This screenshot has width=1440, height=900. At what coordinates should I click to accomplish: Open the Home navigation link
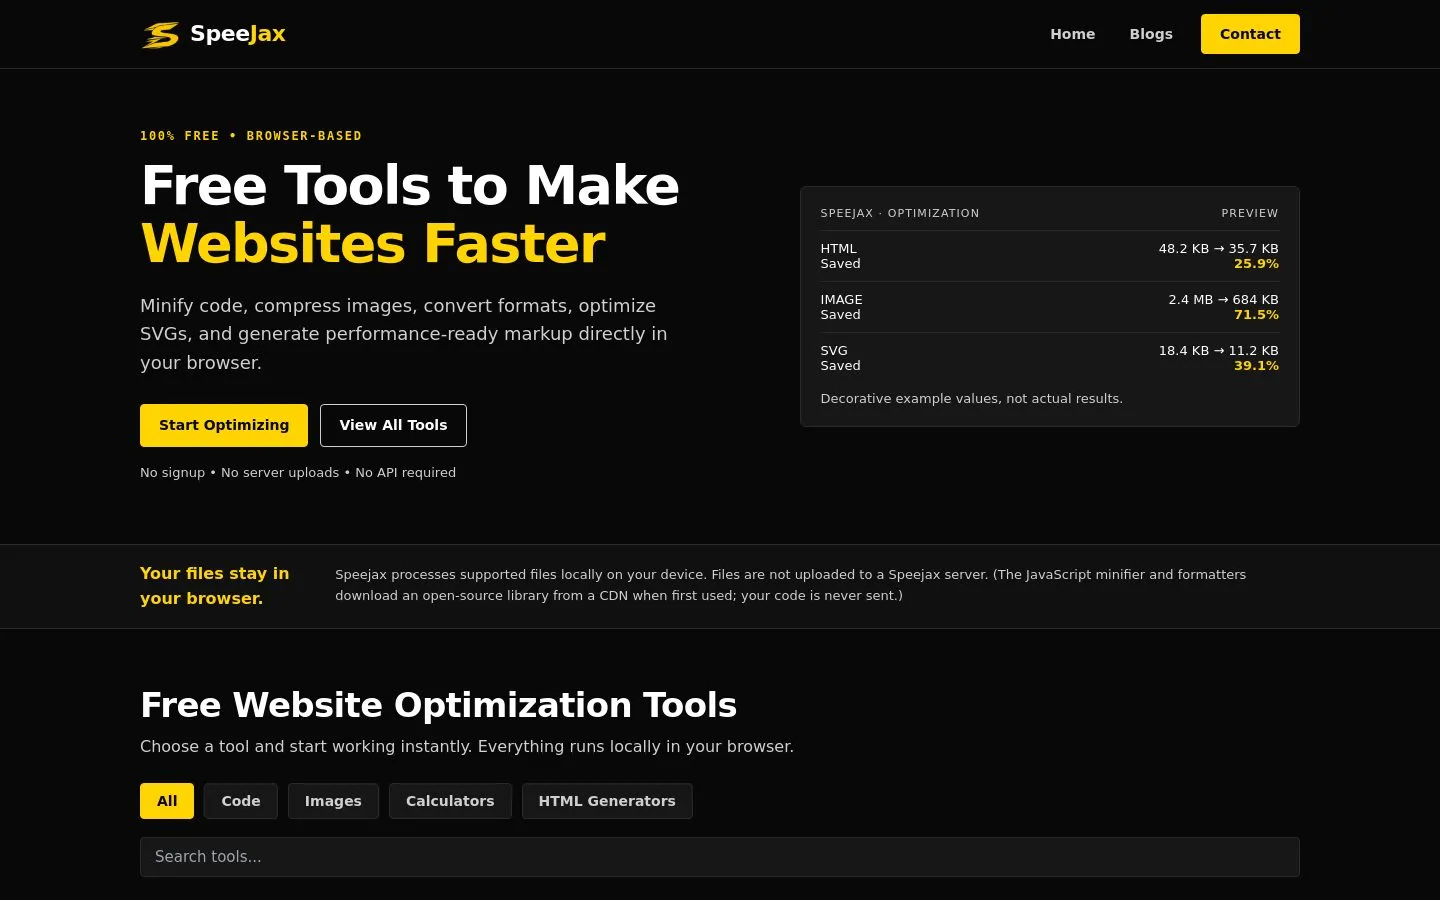[x=1072, y=34]
